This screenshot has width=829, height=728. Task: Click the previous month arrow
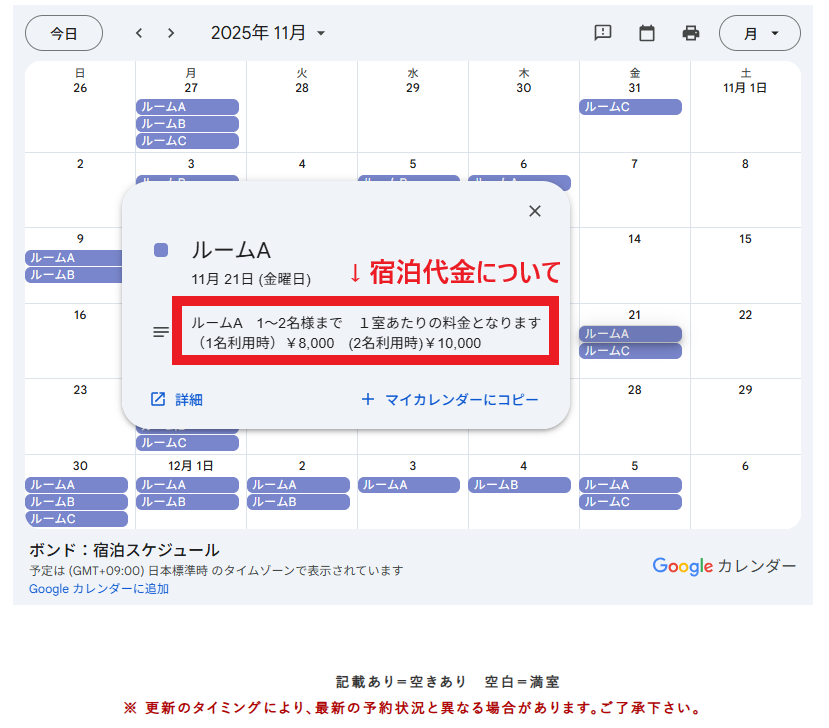click(139, 33)
